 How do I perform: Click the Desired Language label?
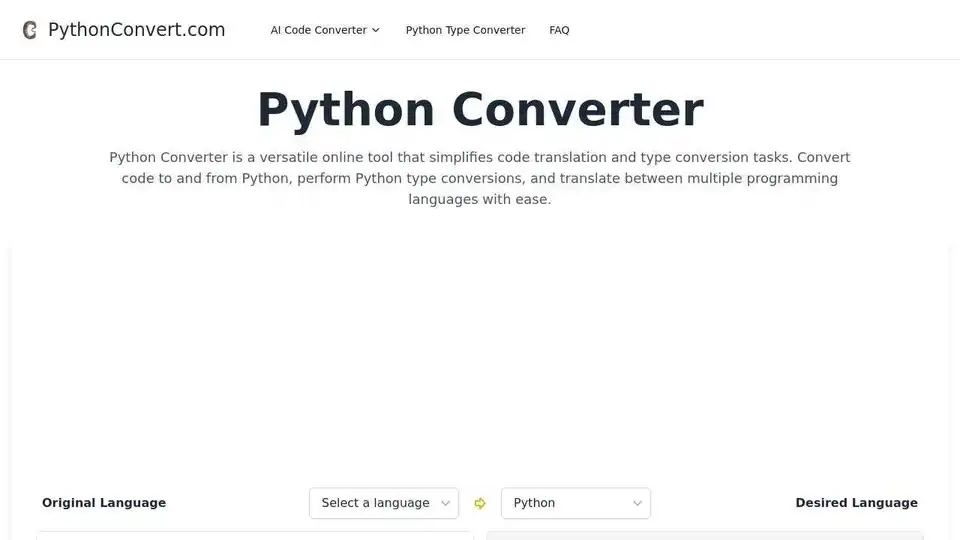(857, 503)
